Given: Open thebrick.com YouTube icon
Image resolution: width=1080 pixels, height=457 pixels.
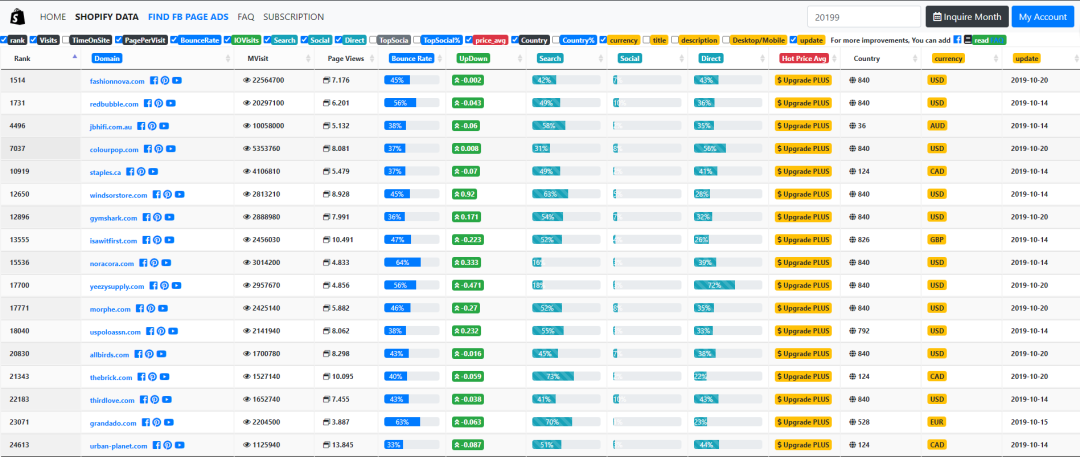Looking at the screenshot, I should click(165, 377).
